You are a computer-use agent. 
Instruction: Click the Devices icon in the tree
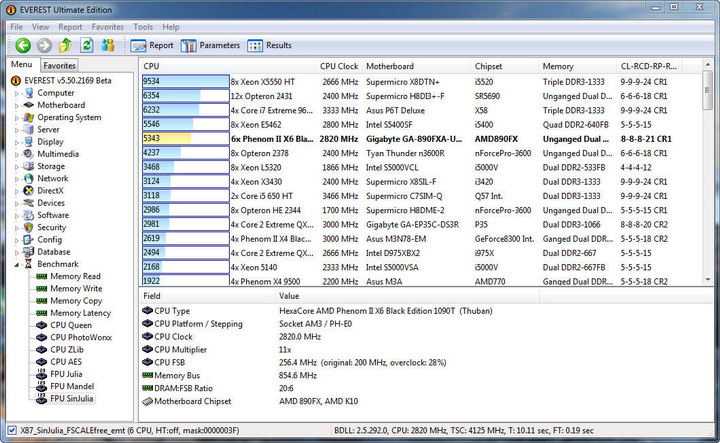(x=29, y=203)
